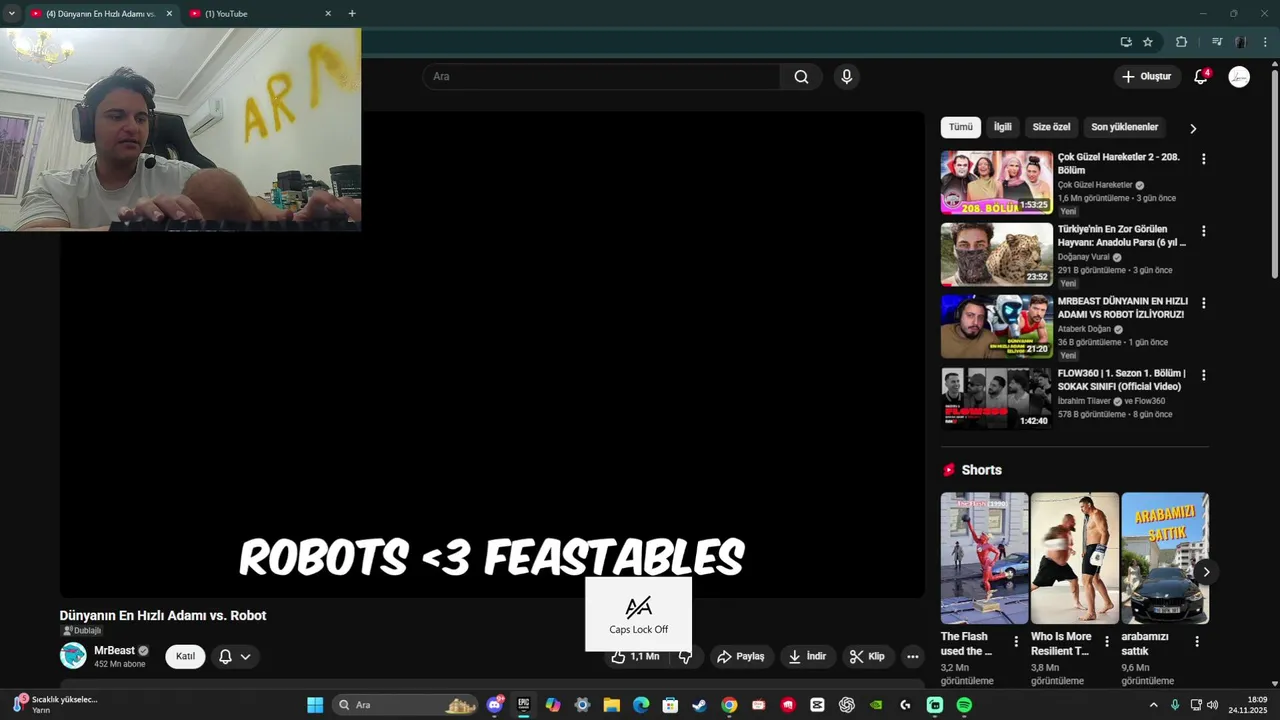
Task: Close the Dünyanın En Hızlı Adamı tab
Action: point(169,14)
